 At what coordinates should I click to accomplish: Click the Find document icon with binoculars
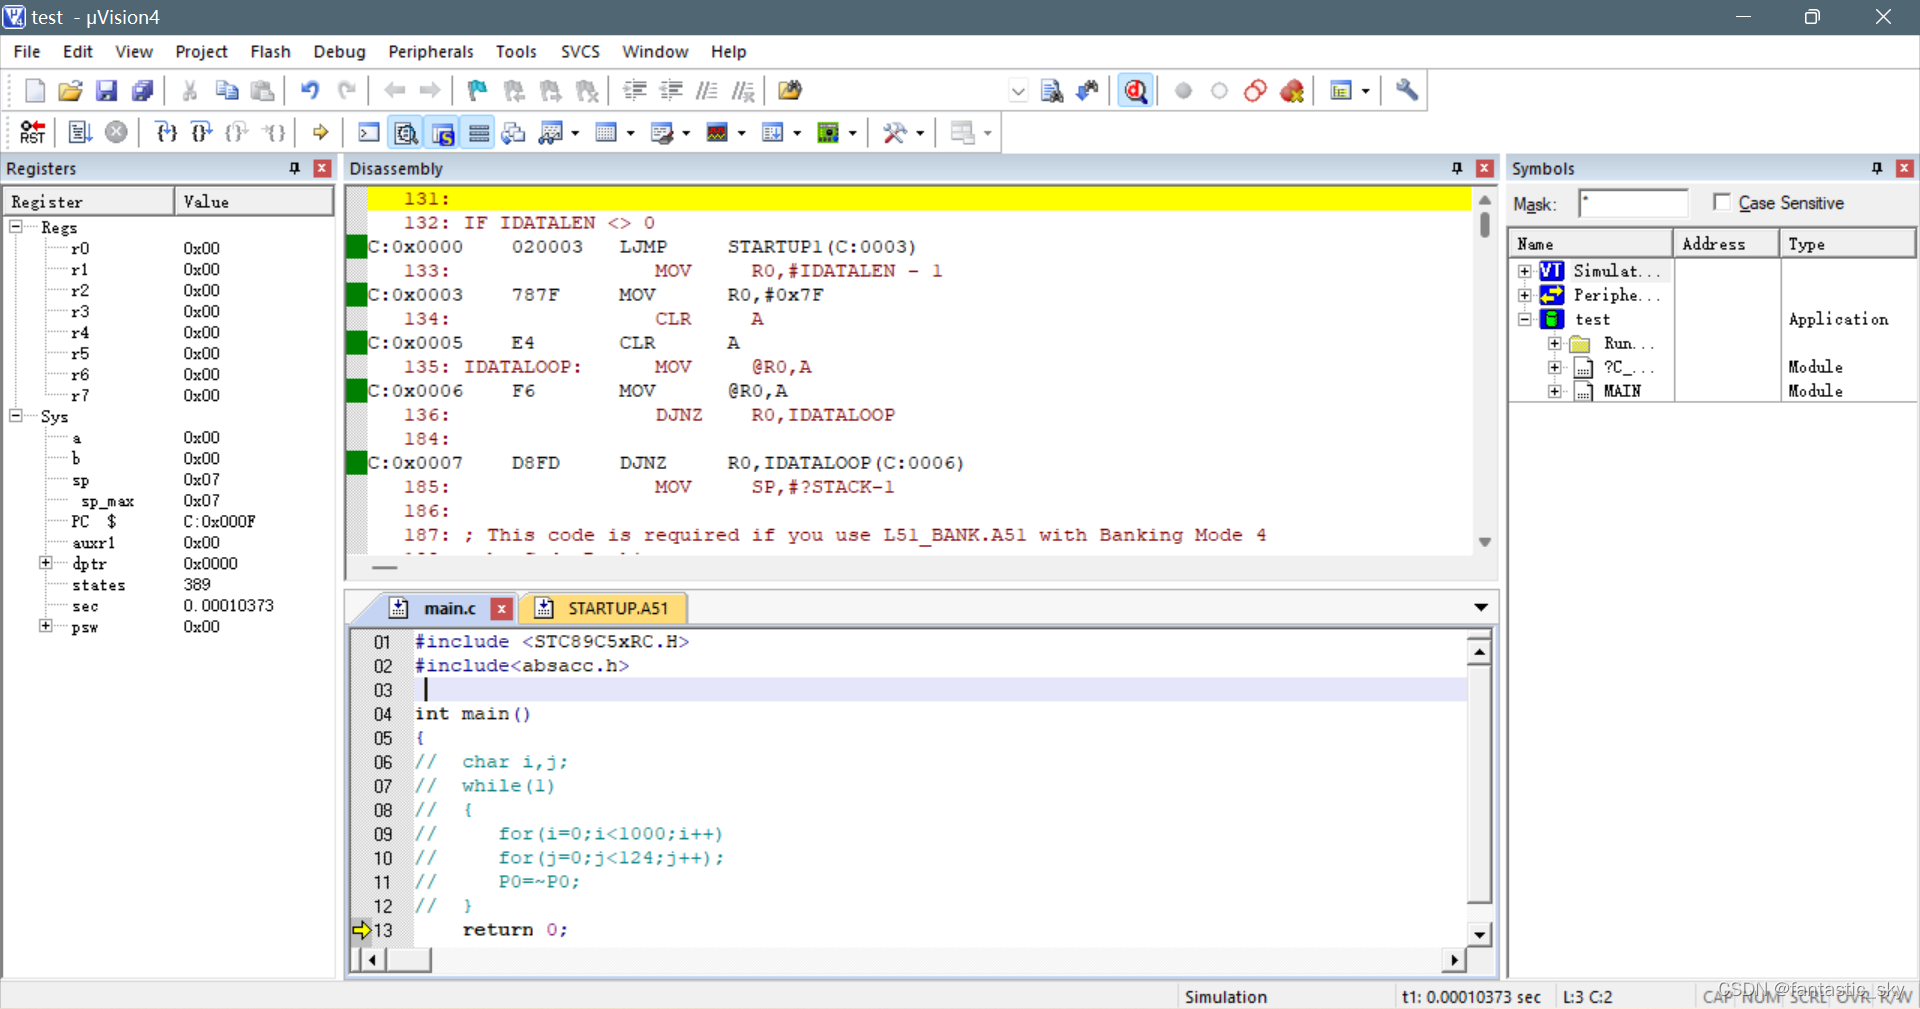coord(1051,90)
